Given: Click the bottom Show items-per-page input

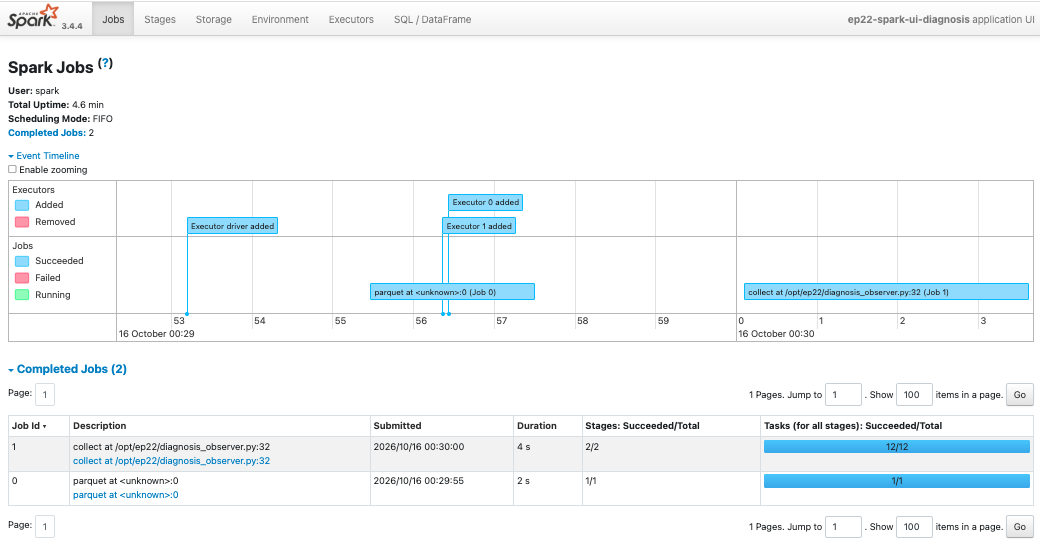Looking at the screenshot, I should pos(914,527).
